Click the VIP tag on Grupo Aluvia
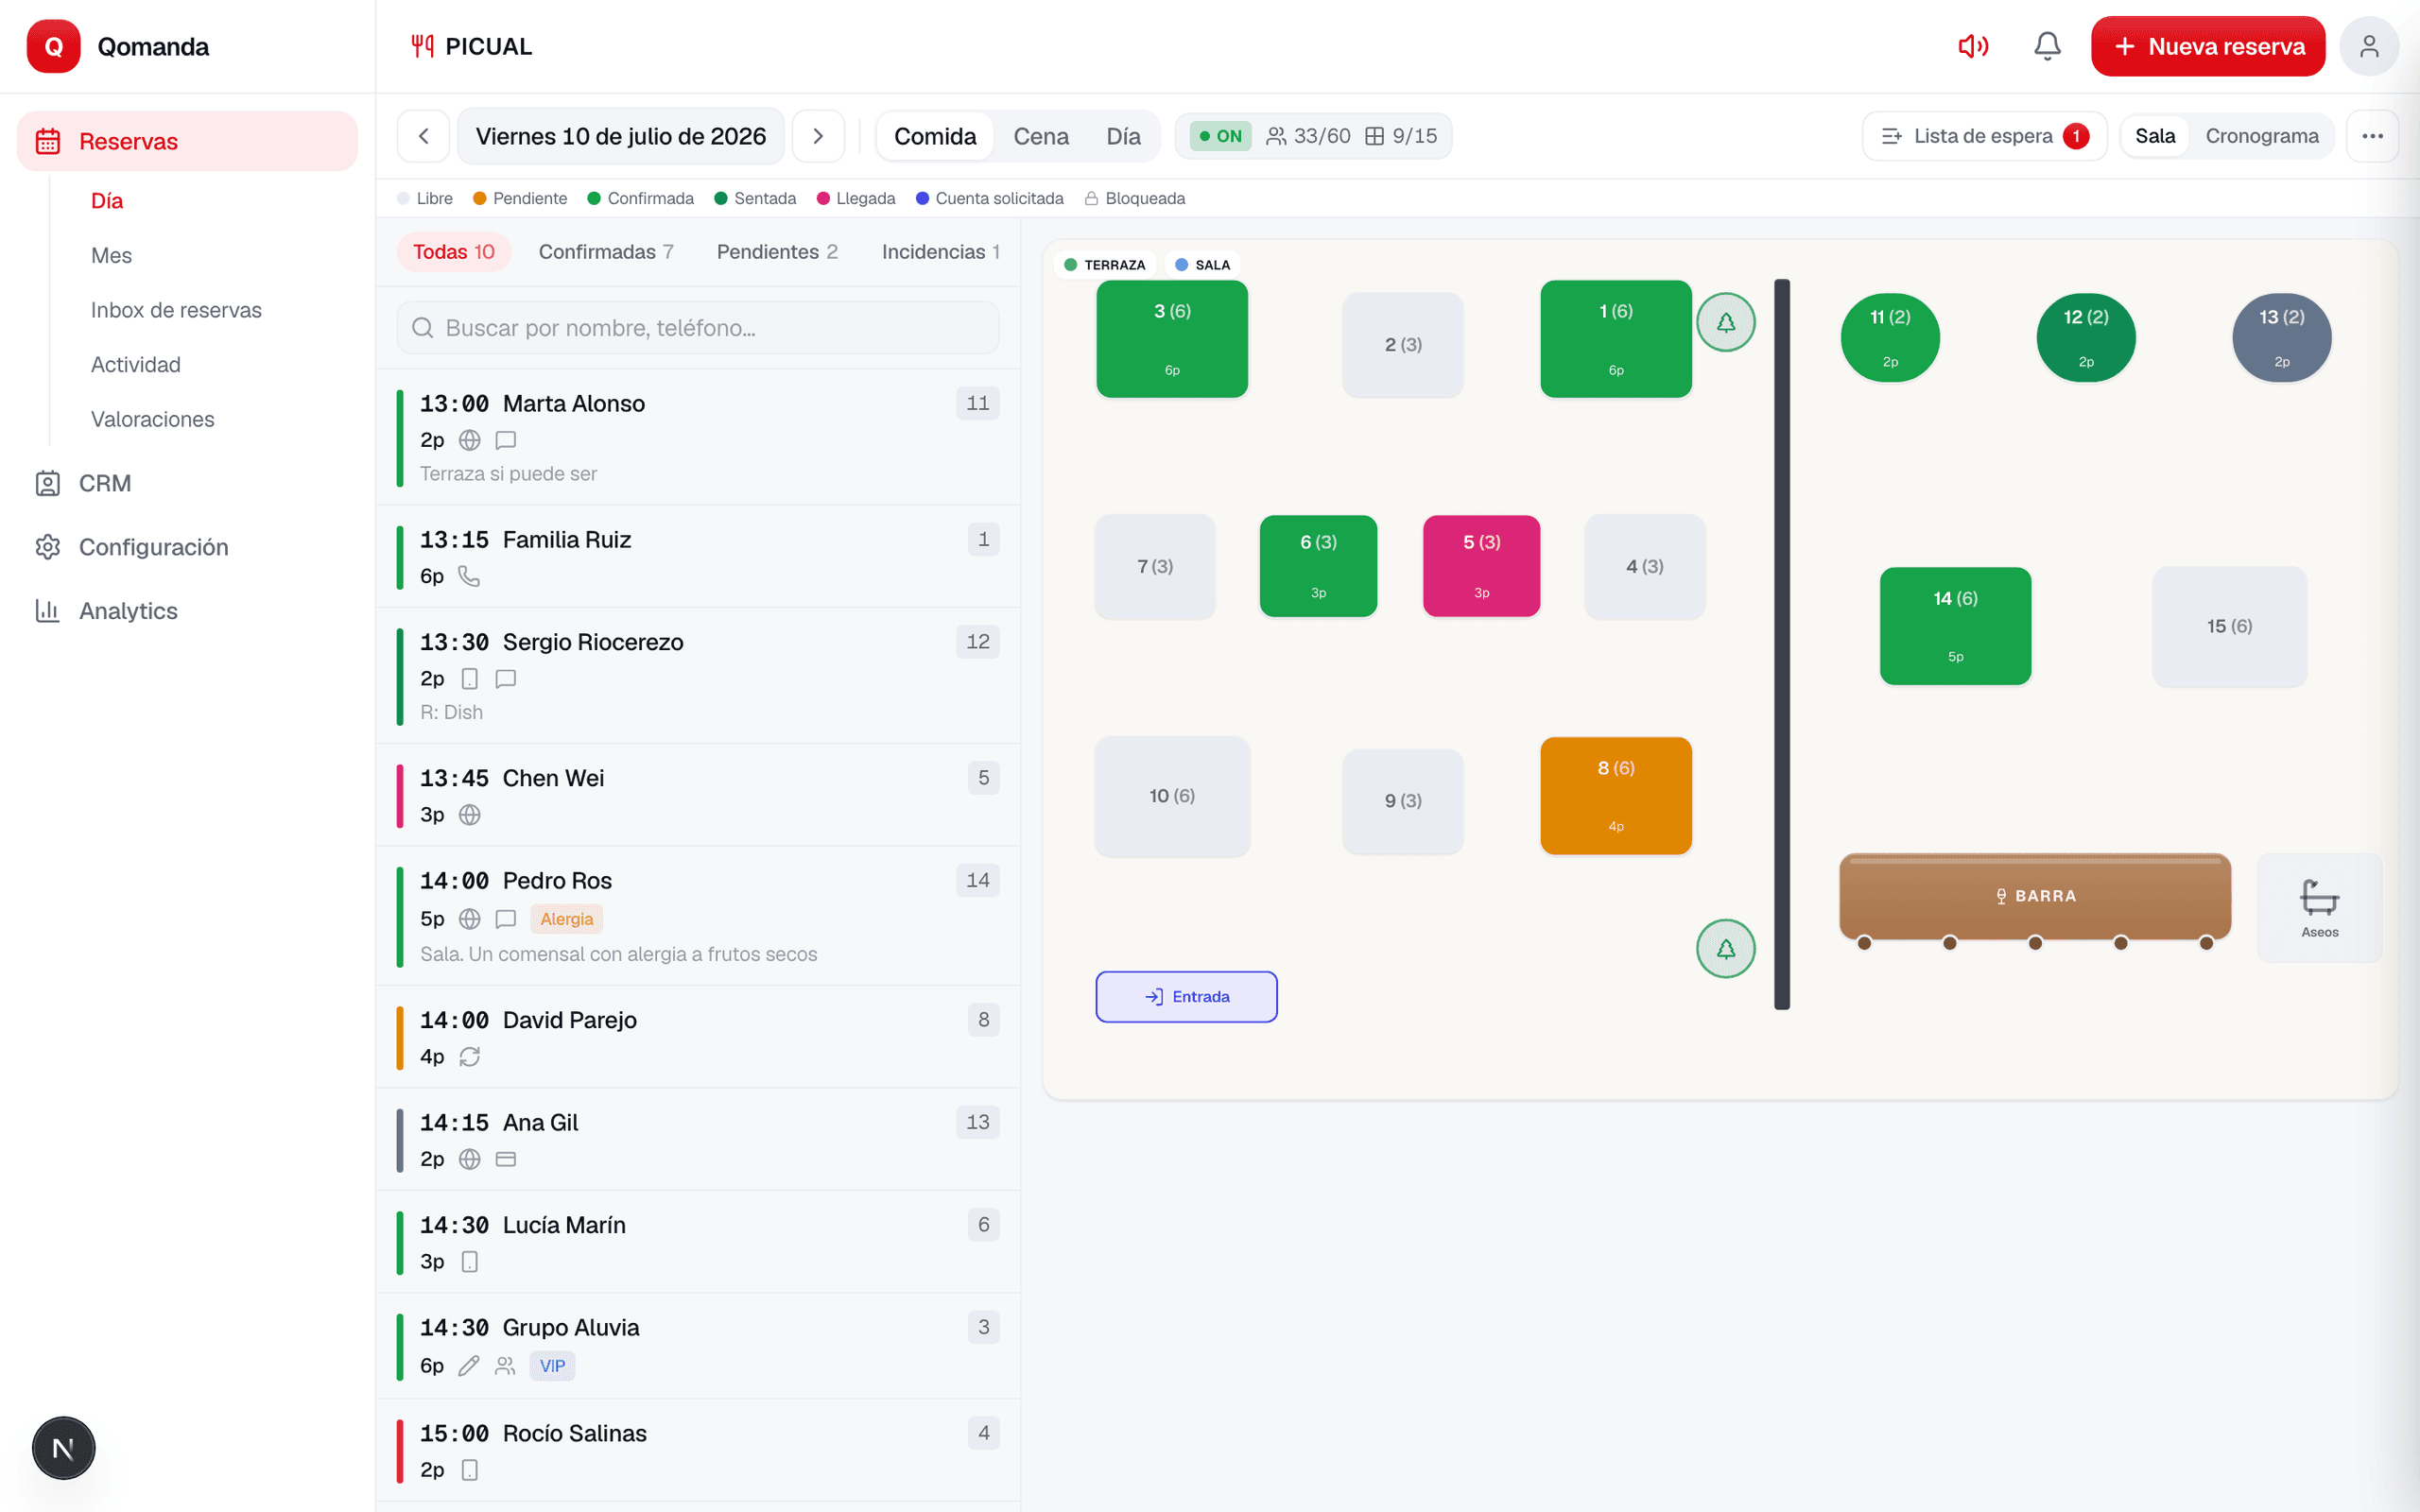The width and height of the screenshot is (2420, 1512). click(552, 1366)
